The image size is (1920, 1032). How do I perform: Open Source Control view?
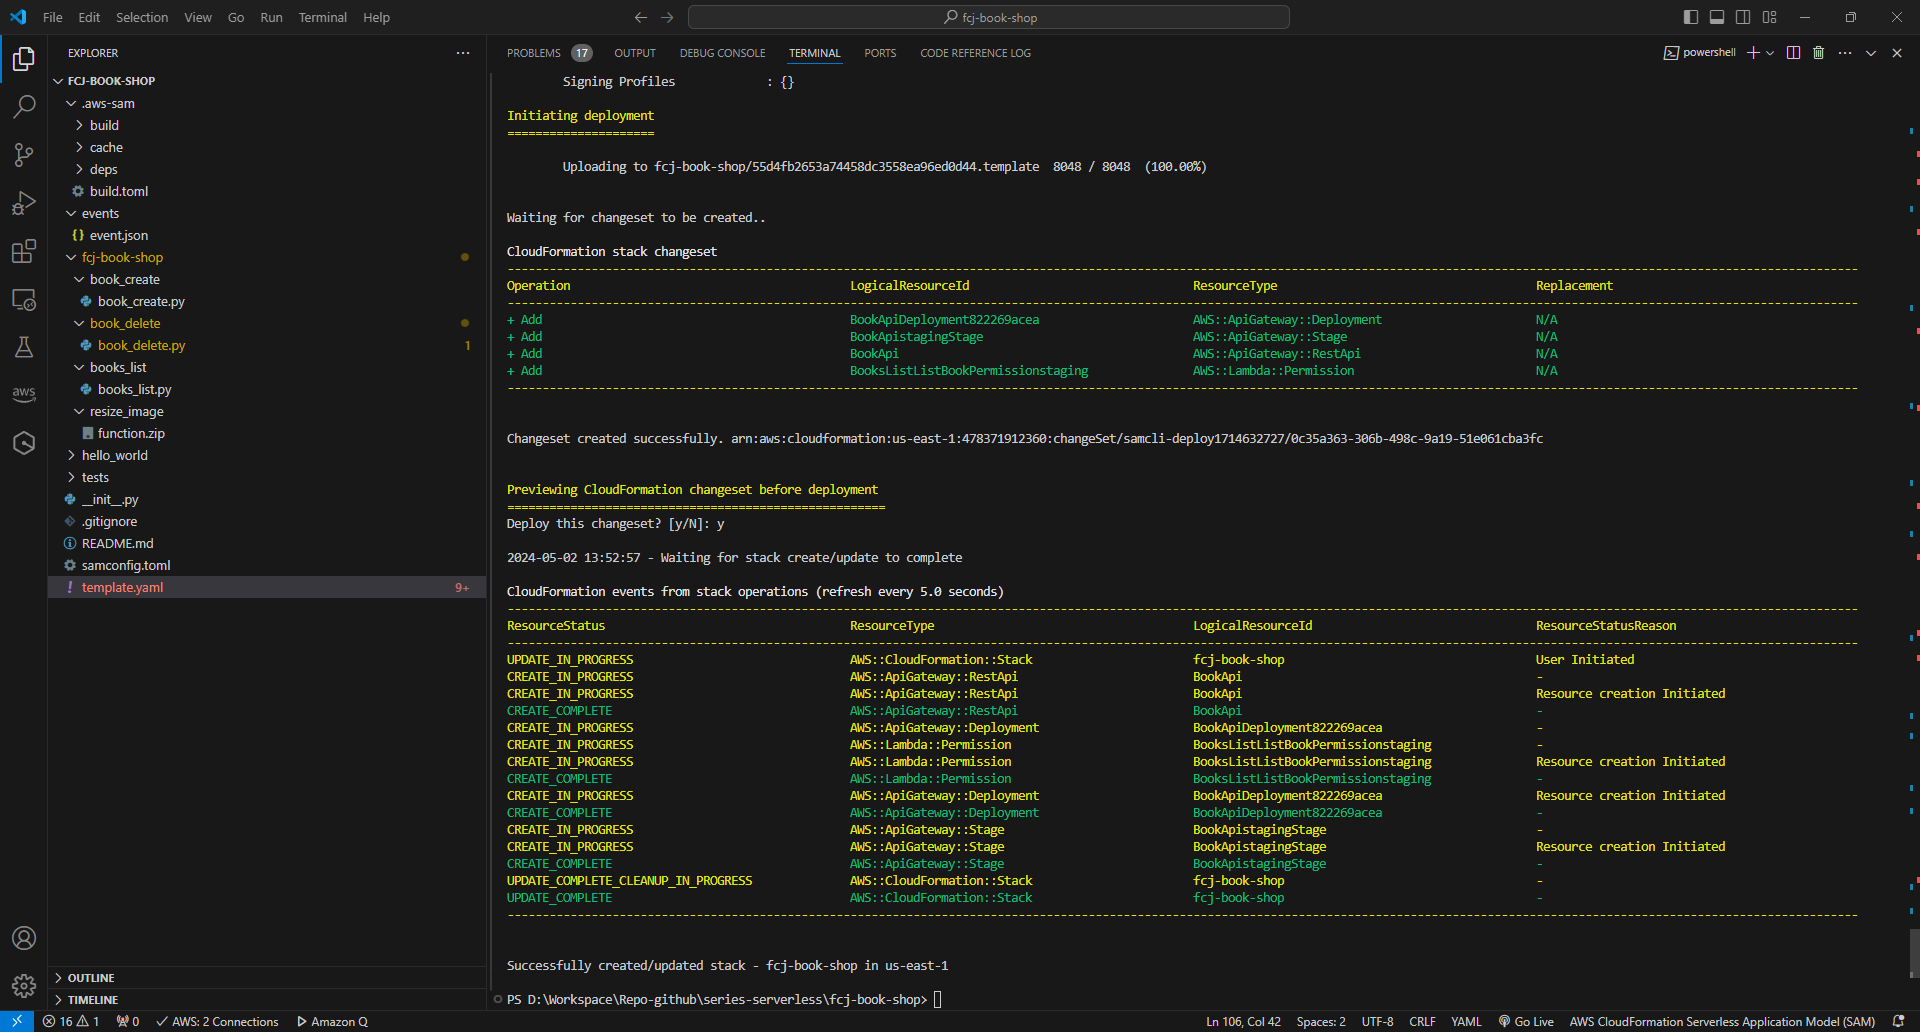(24, 154)
